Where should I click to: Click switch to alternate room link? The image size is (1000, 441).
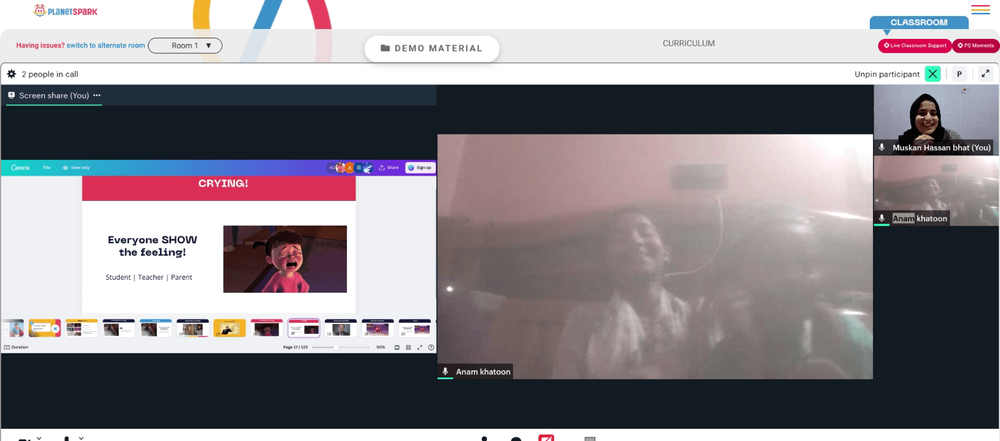pos(106,45)
